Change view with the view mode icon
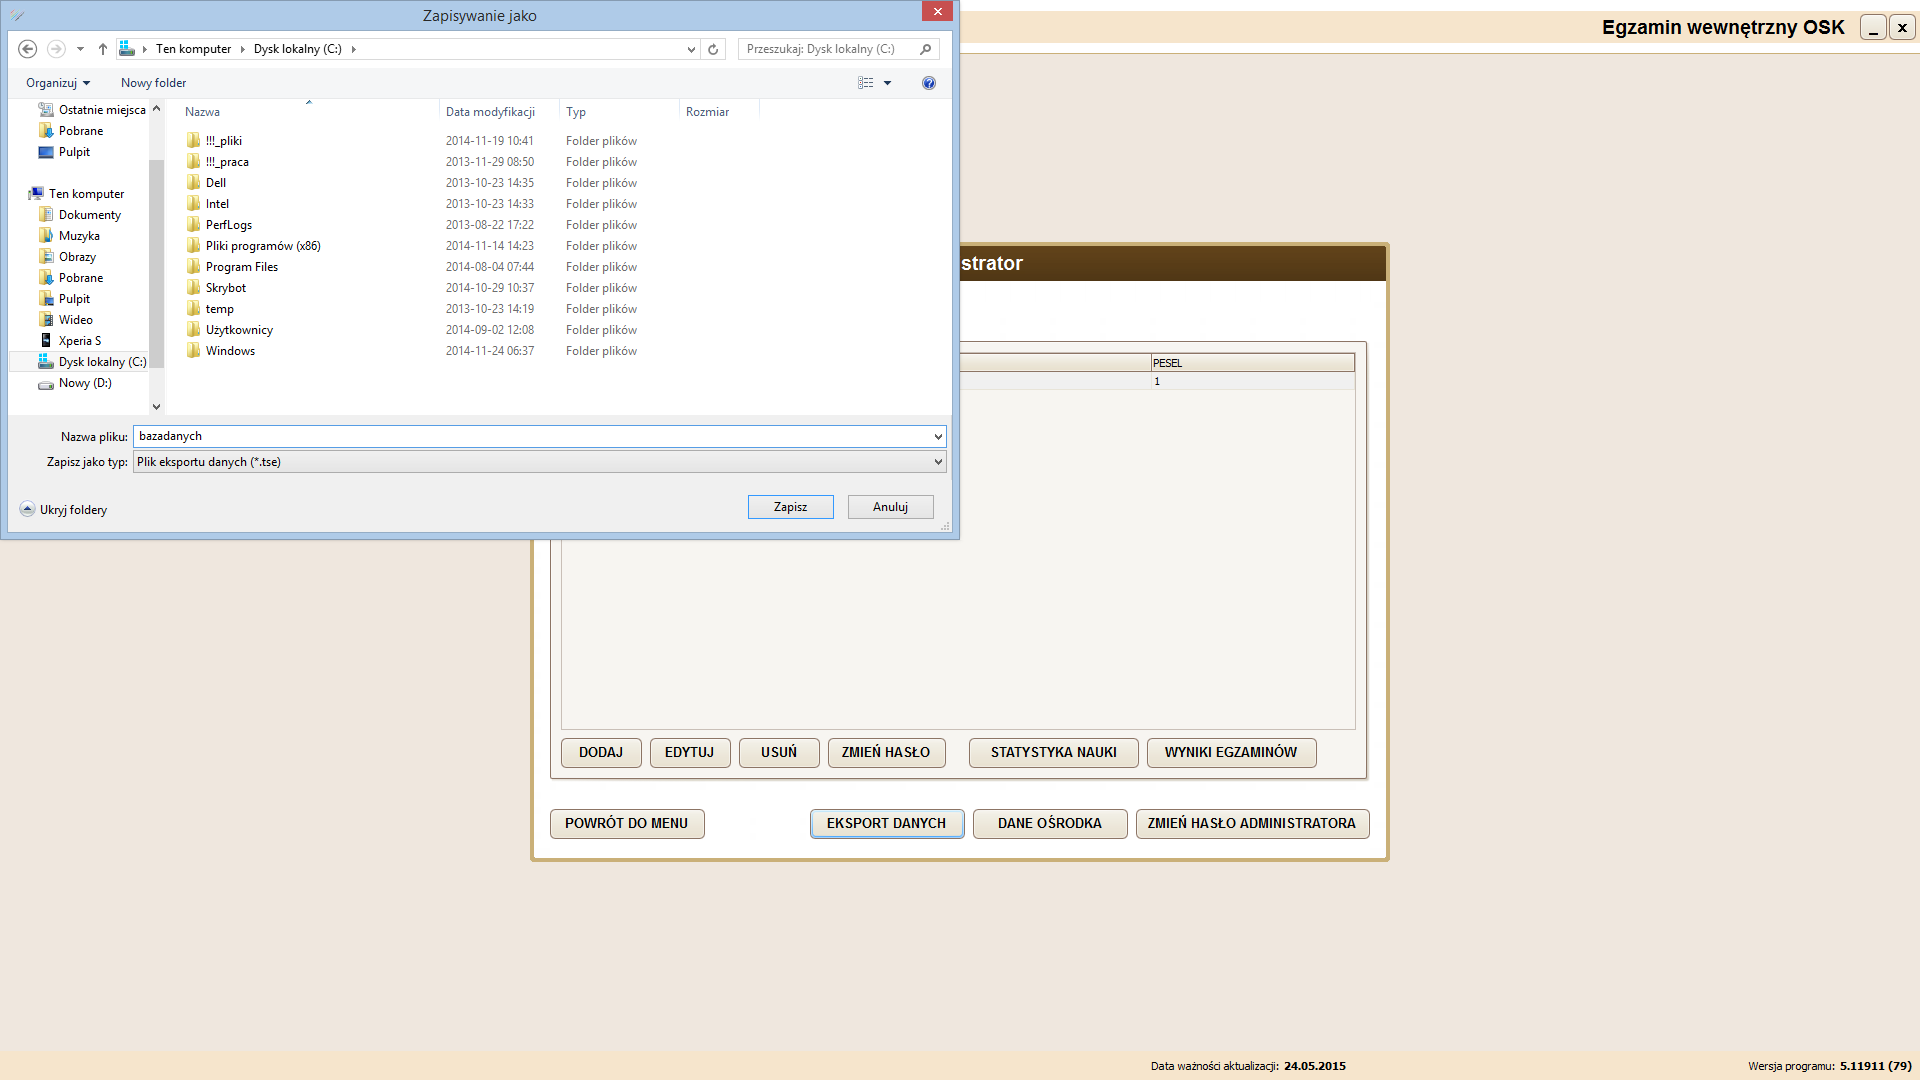This screenshot has width=1920, height=1080. (x=866, y=83)
